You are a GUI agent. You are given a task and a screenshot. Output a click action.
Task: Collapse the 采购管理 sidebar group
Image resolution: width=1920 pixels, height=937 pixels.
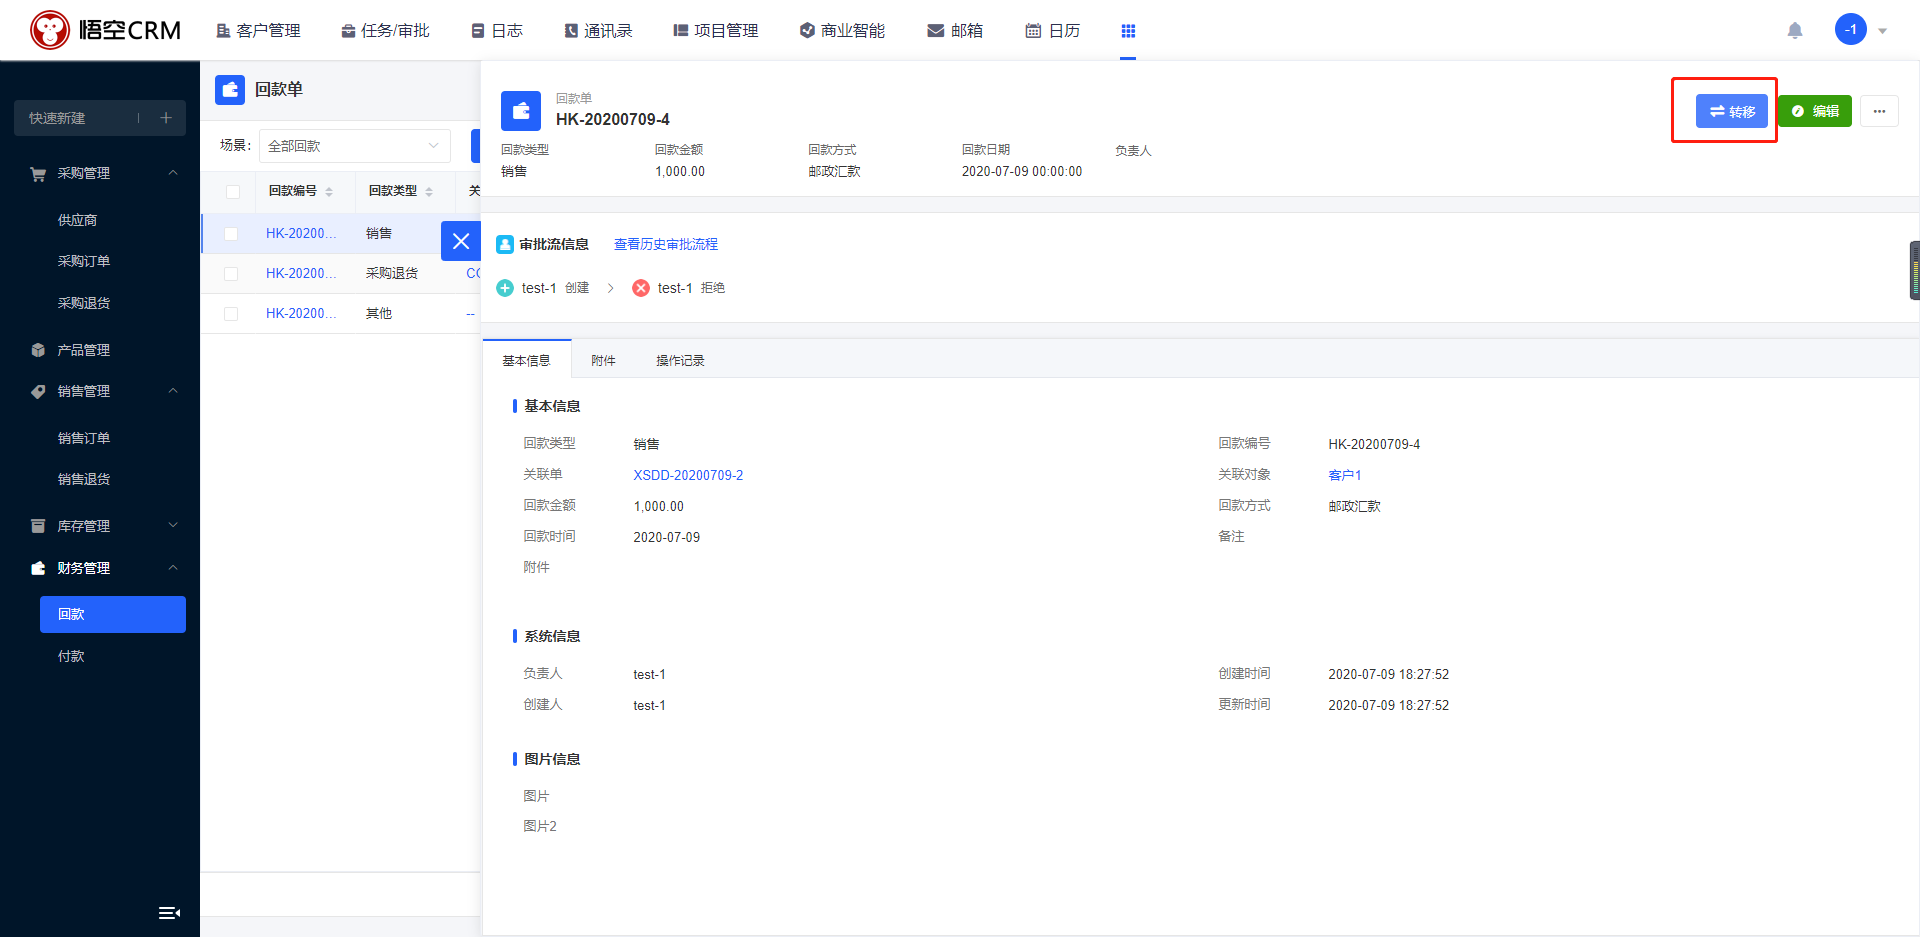coord(173,173)
